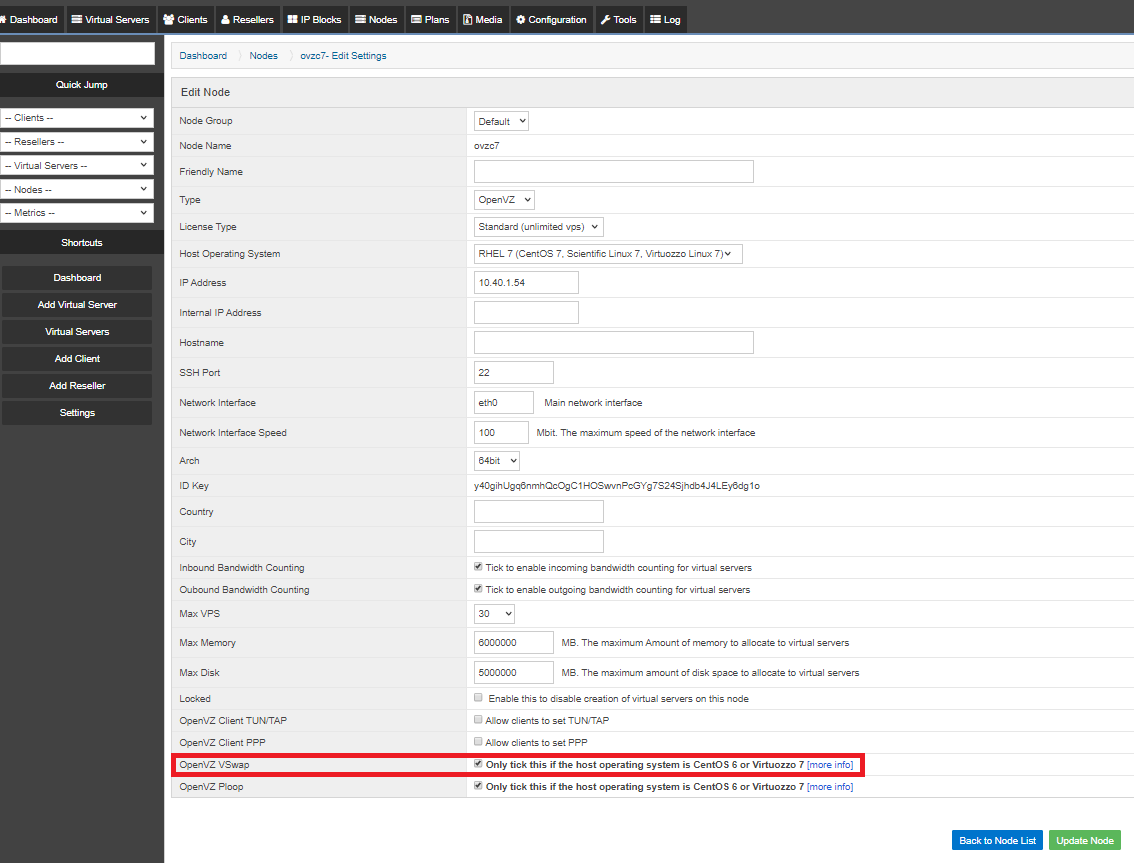
Task: Expand the Metrics quick jump dropdown
Action: pyautogui.click(x=77, y=213)
